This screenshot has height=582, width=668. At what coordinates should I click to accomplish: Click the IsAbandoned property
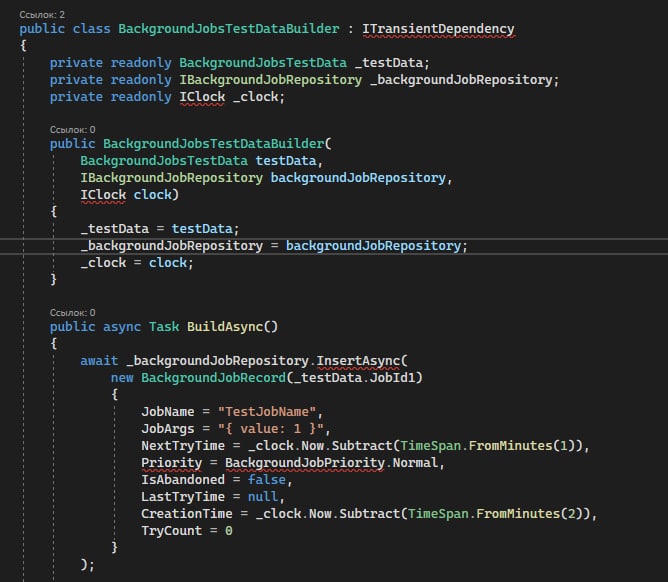pos(183,480)
